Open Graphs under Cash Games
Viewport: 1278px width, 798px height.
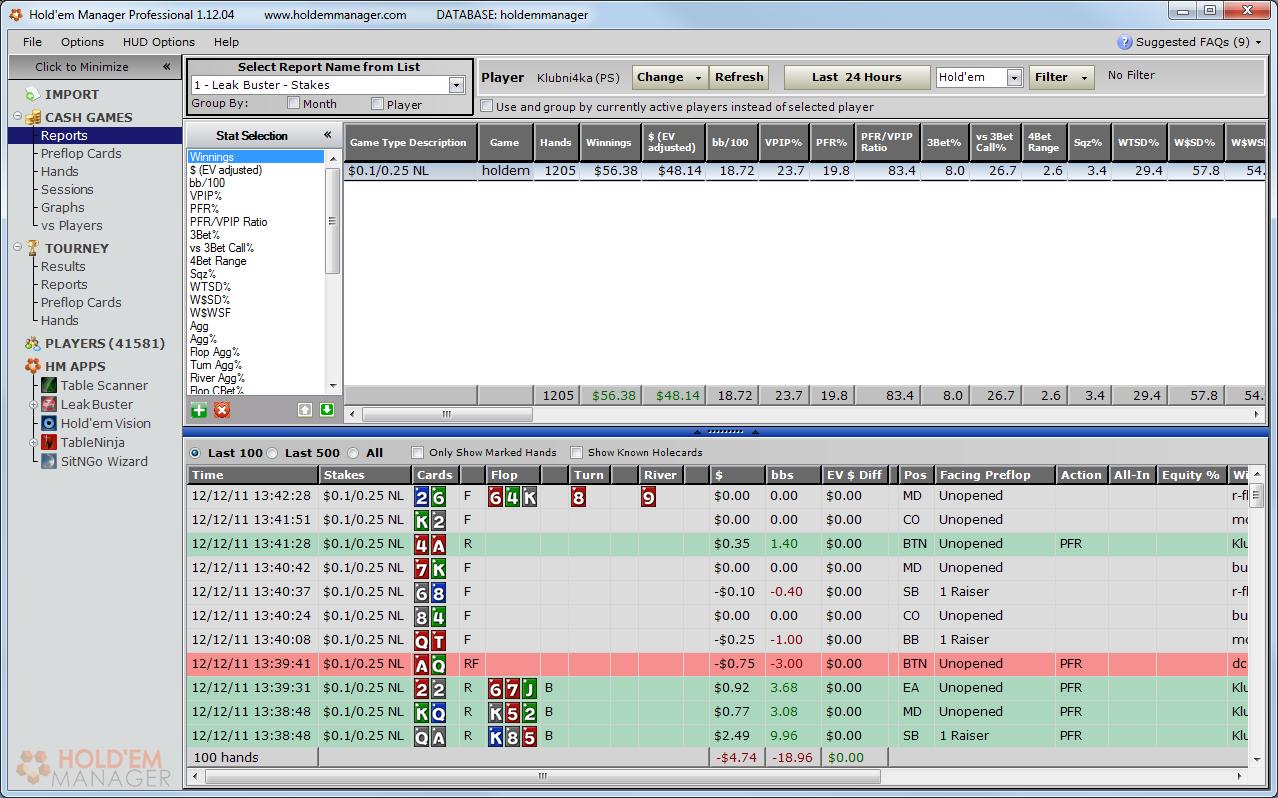point(62,207)
